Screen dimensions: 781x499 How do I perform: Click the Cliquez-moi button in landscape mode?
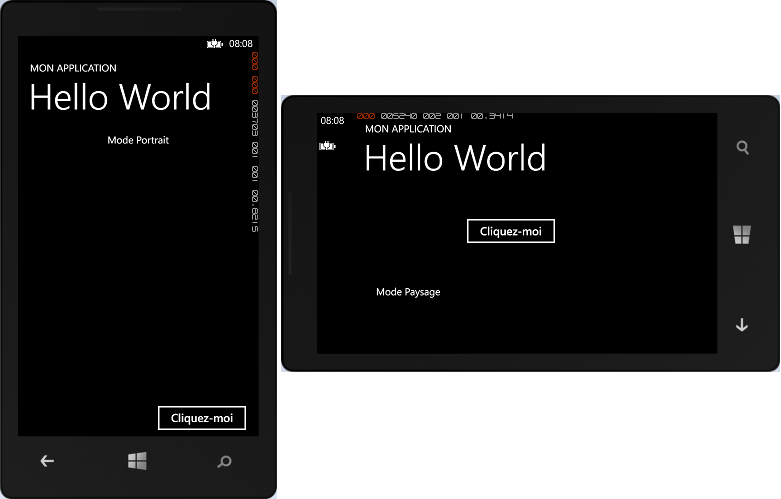pos(510,231)
